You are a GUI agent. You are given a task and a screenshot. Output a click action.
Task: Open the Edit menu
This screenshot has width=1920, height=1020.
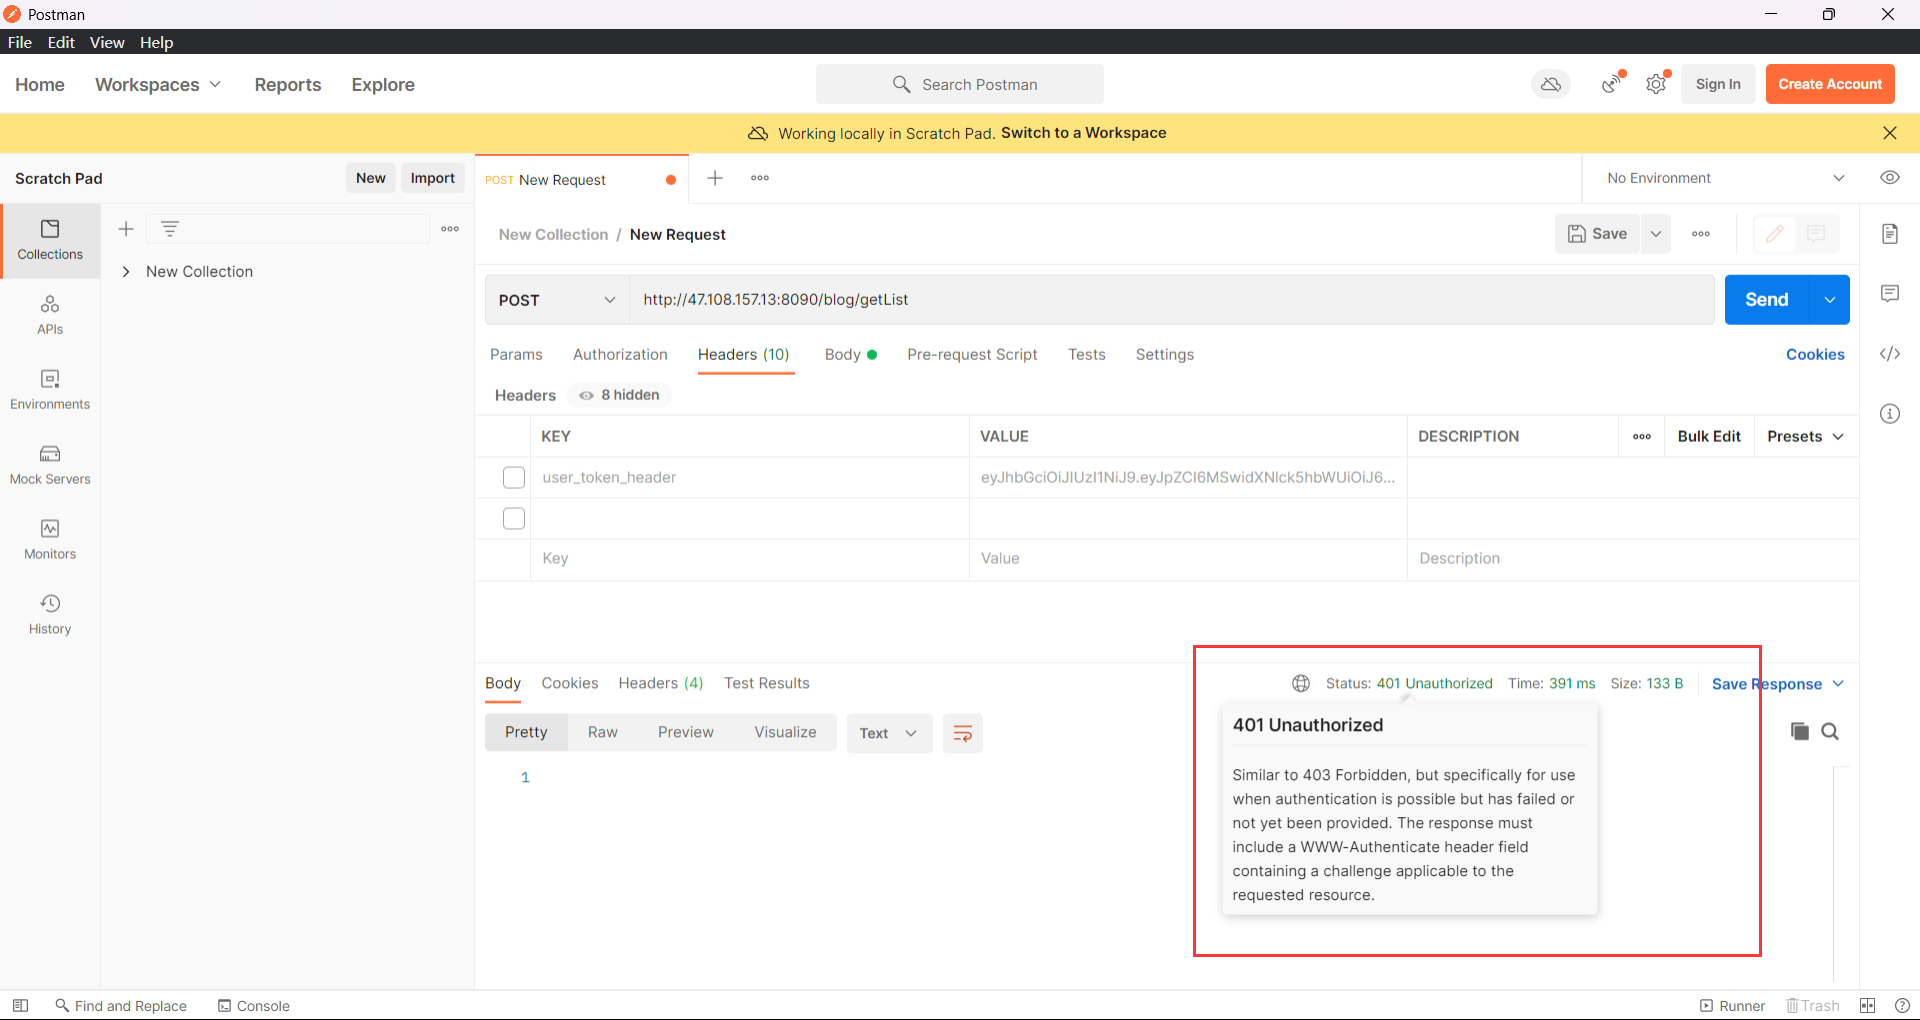61,42
